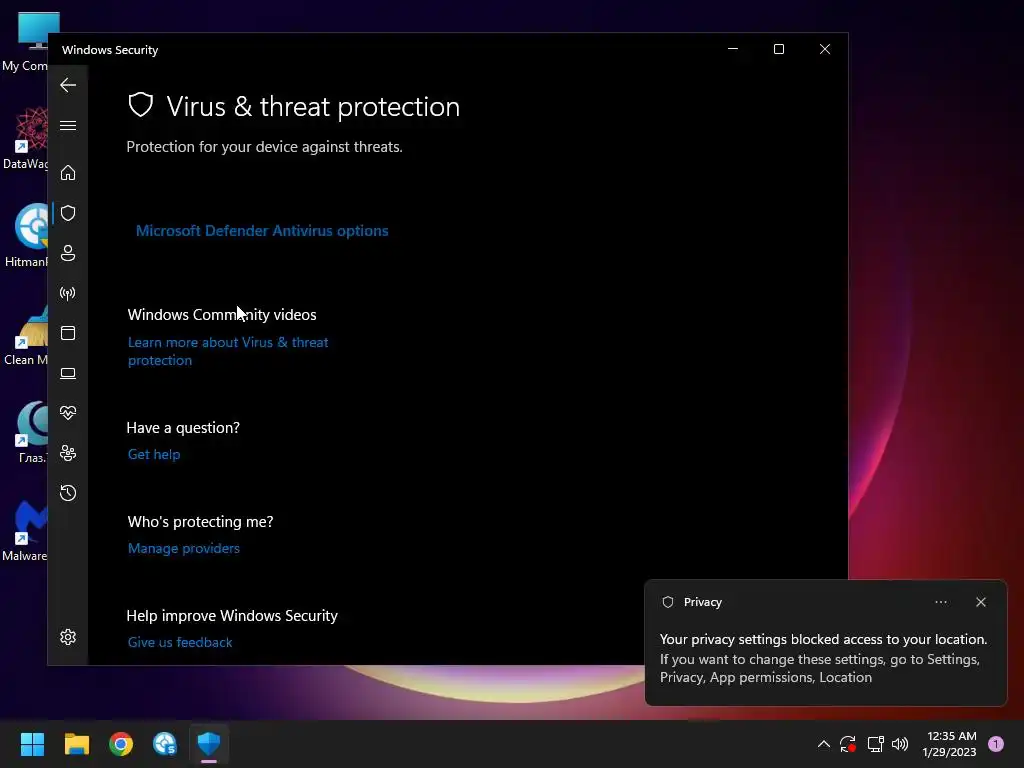
Task: Open Learn more about Virus & threat protection
Action: (x=228, y=351)
